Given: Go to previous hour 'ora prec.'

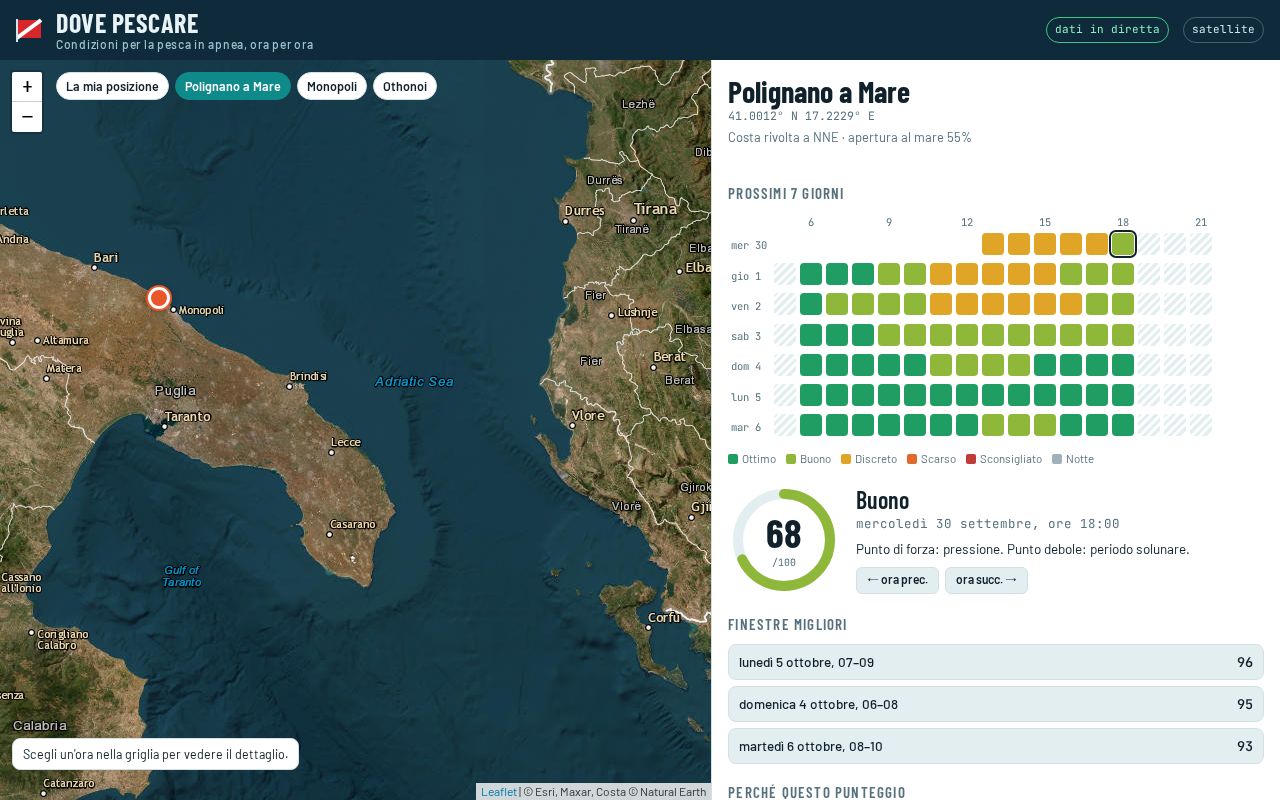Looking at the screenshot, I should (x=897, y=580).
